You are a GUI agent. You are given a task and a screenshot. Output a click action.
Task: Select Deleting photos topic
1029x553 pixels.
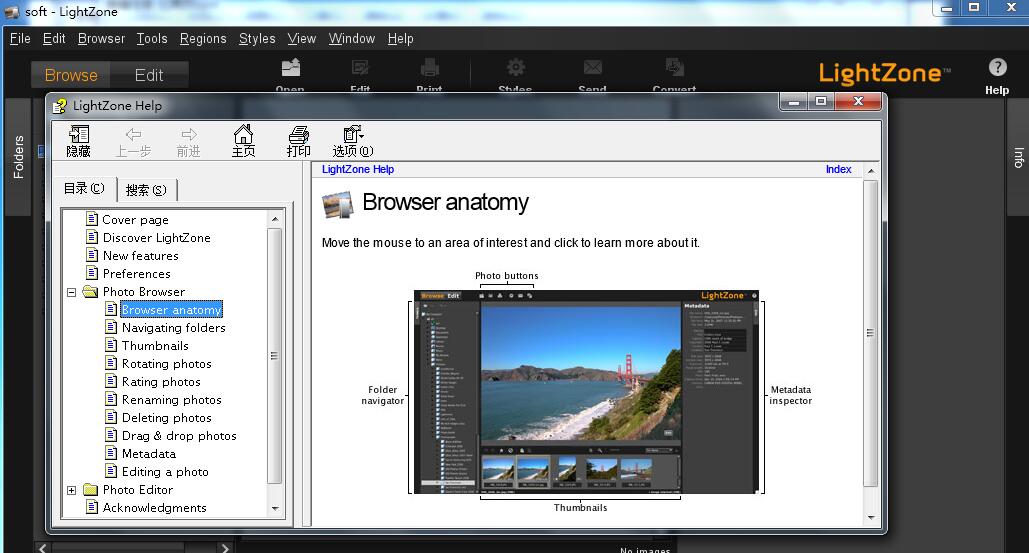coord(167,418)
